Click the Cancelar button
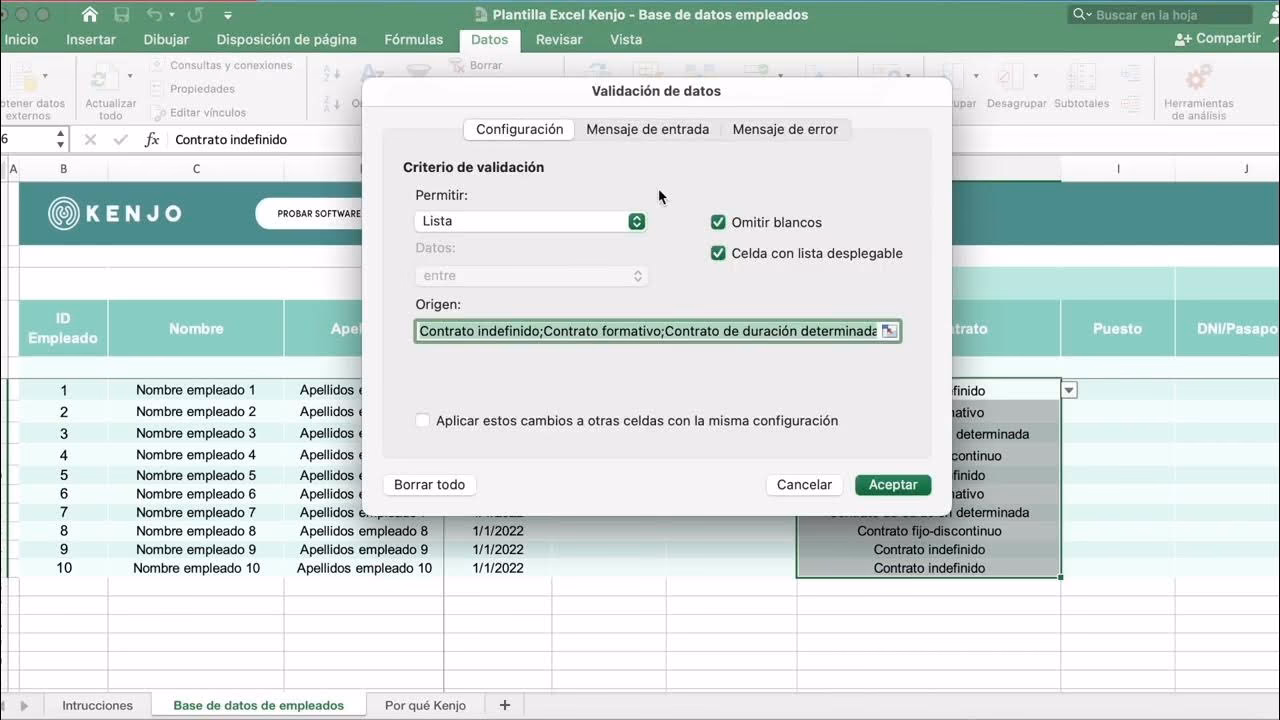This screenshot has width=1280, height=720. (804, 485)
